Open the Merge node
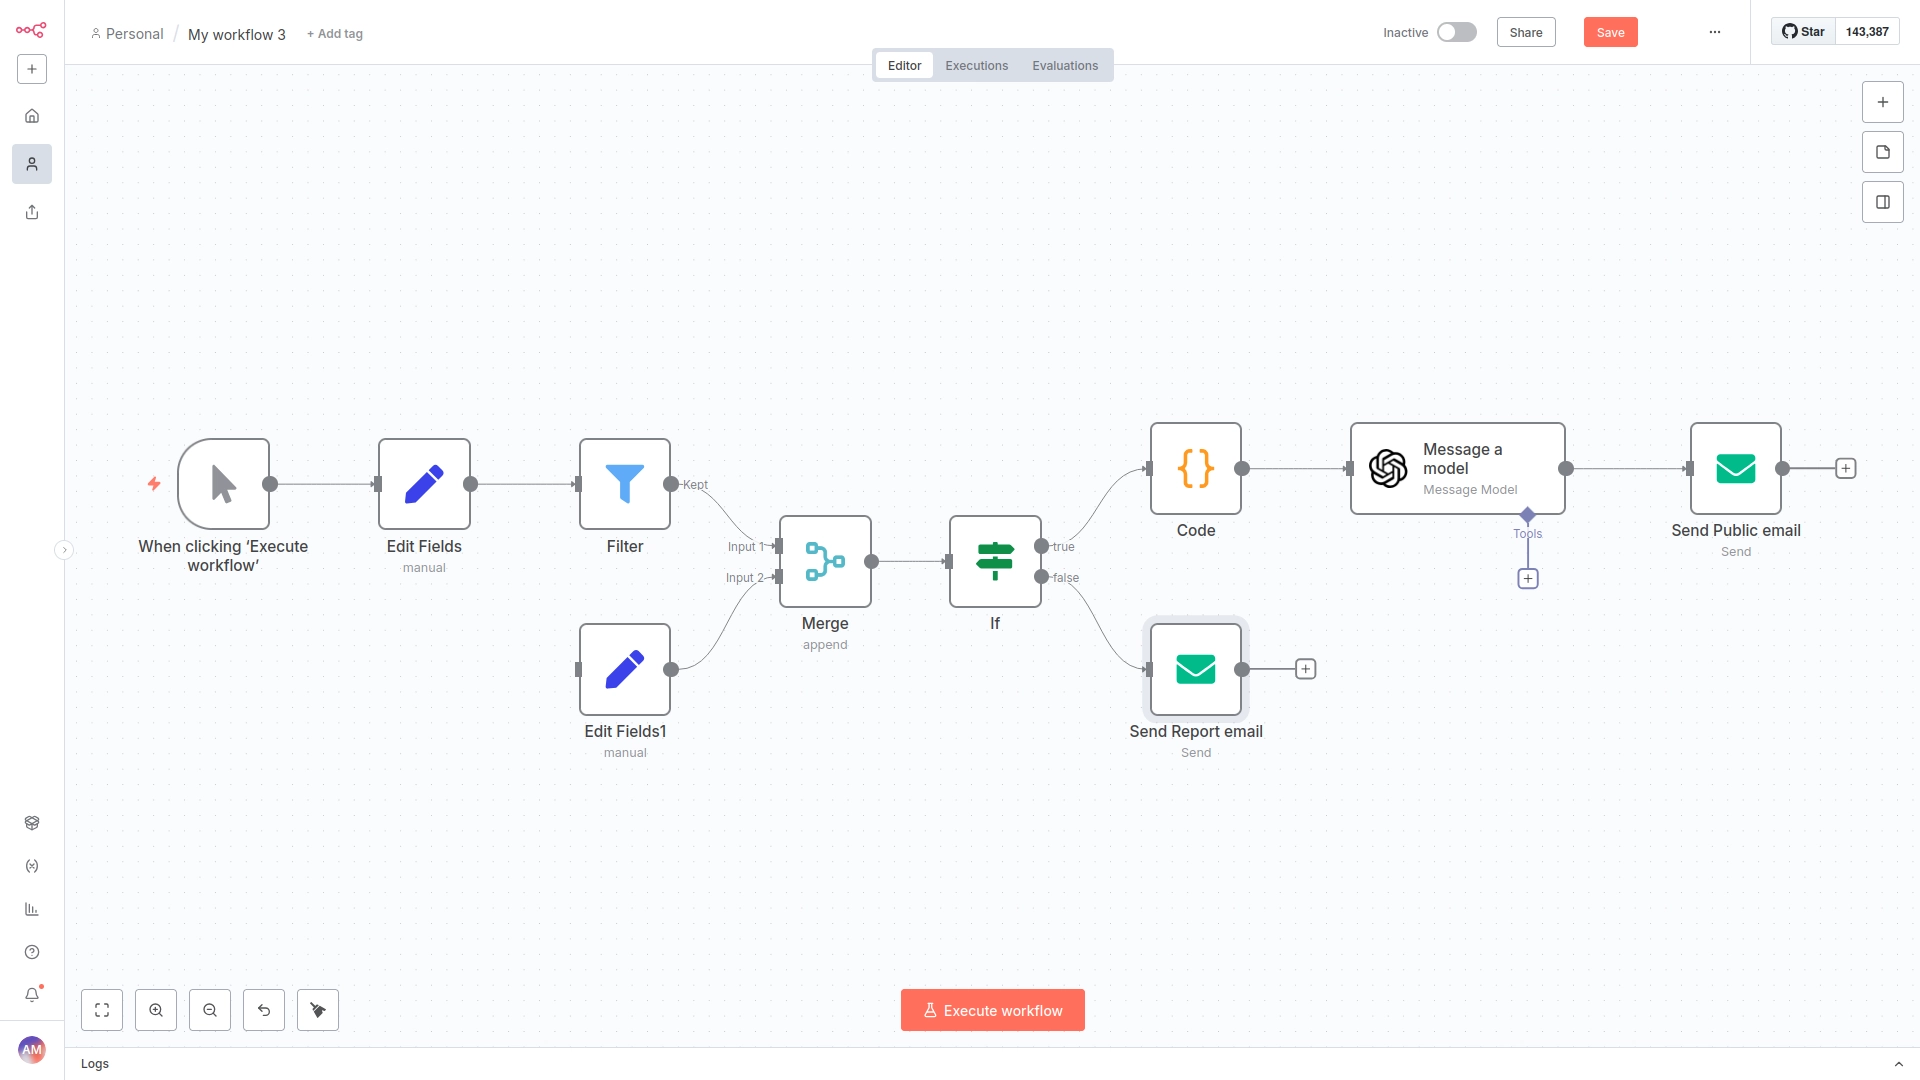The height and width of the screenshot is (1080, 1920). tap(825, 561)
